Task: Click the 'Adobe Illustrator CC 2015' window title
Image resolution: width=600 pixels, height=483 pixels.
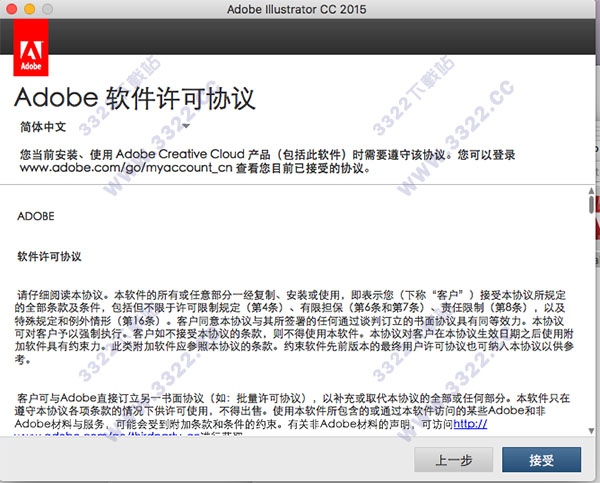Action: pyautogui.click(x=297, y=9)
